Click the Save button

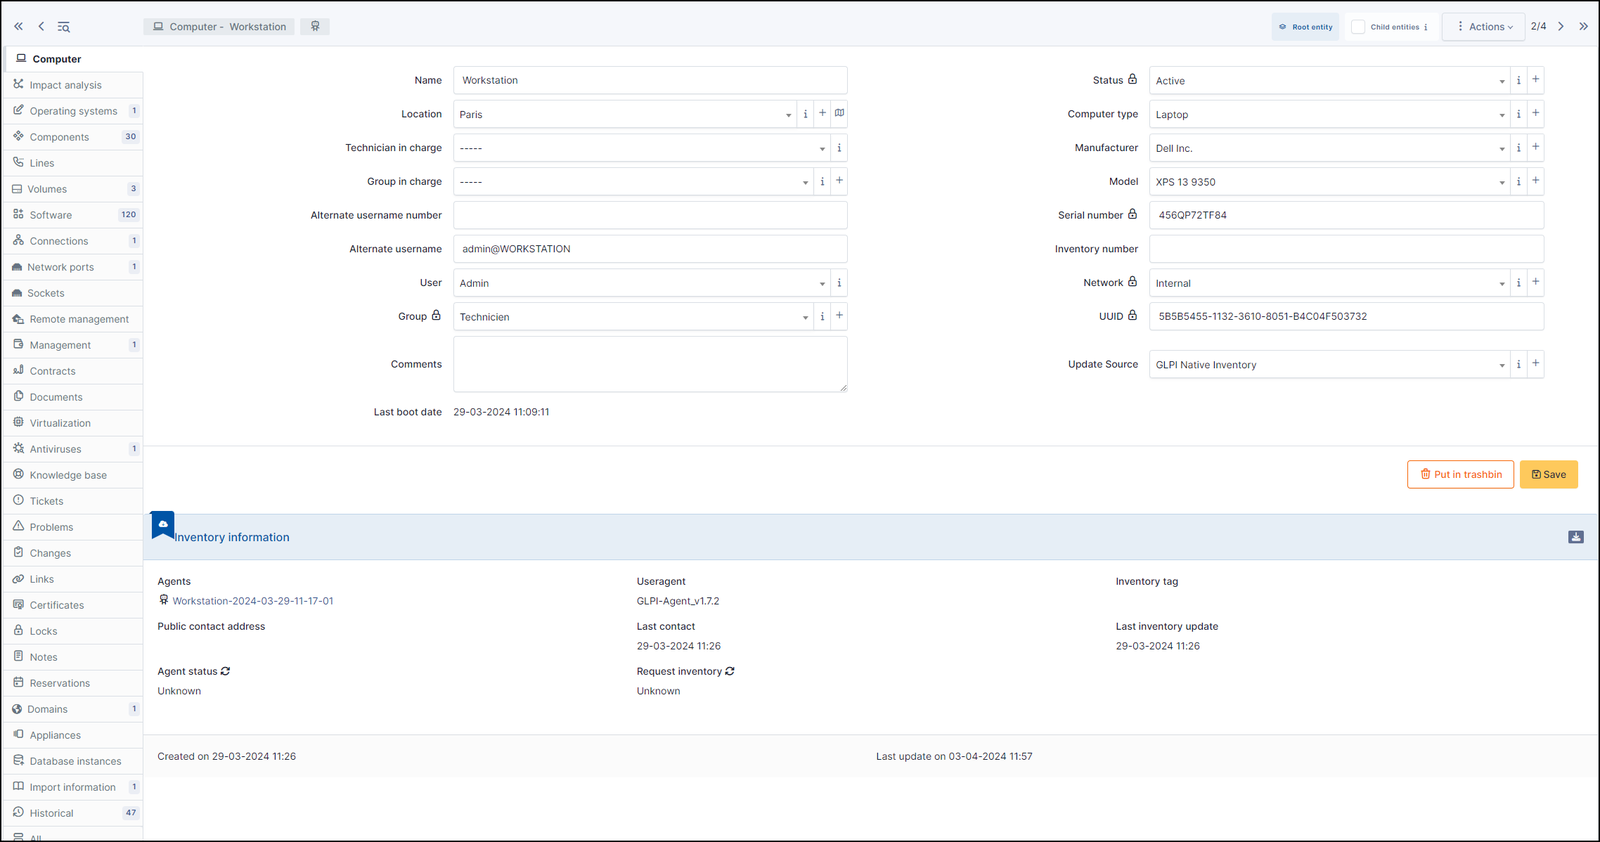(x=1549, y=474)
